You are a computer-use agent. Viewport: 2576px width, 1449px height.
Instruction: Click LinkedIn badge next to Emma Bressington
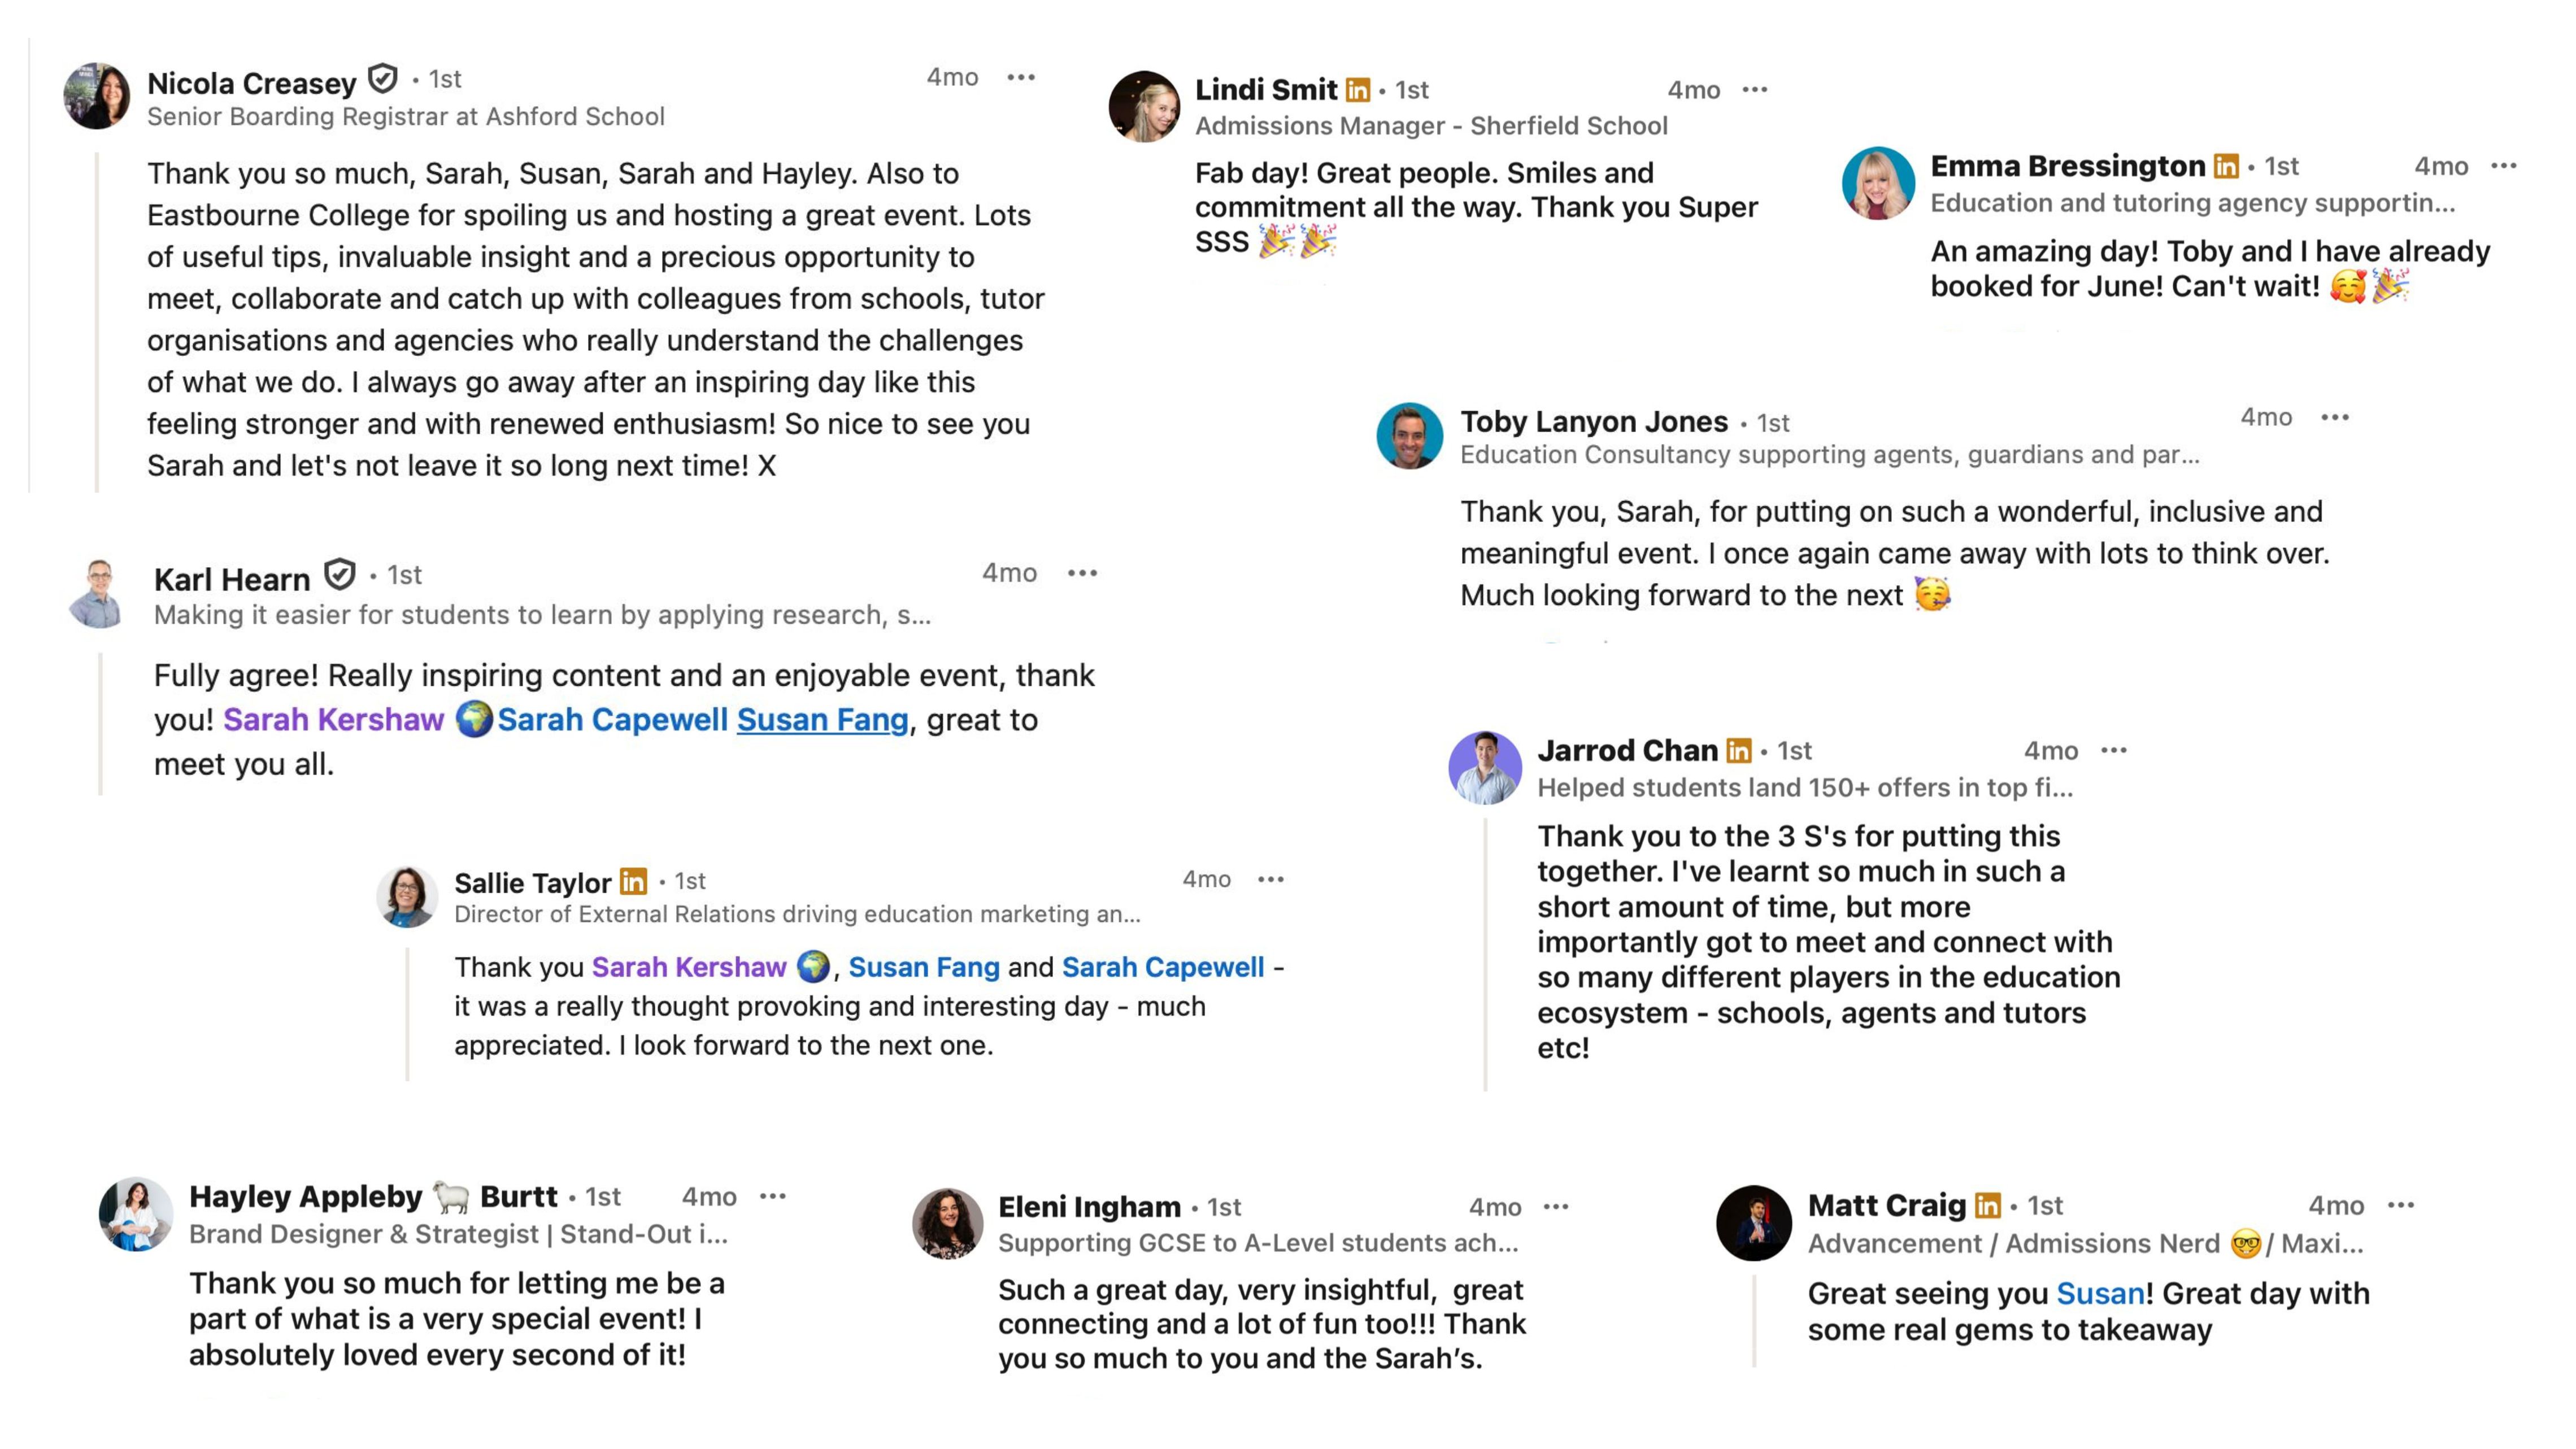click(x=2226, y=166)
